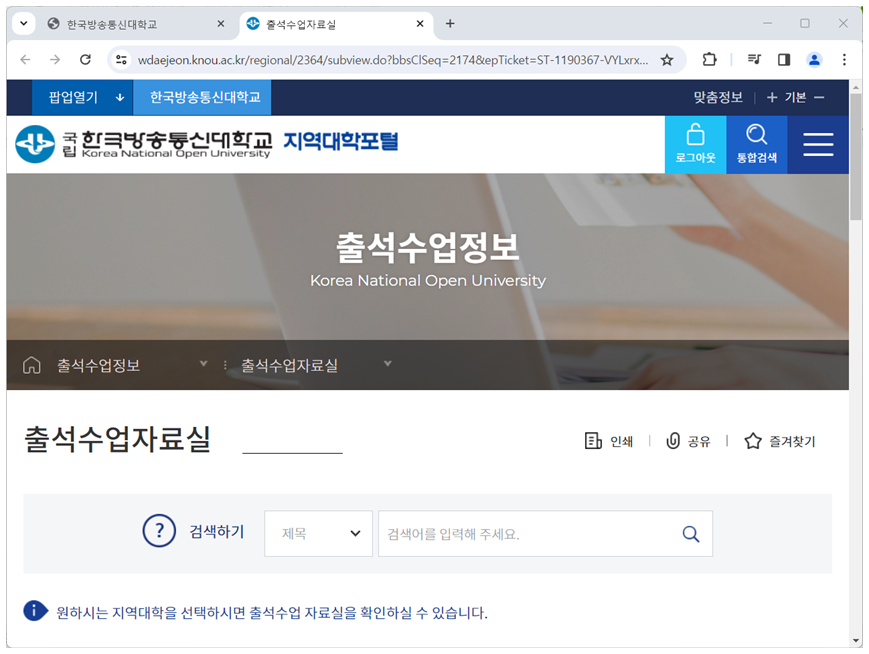Image resolution: width=869 pixels, height=654 pixels.
Task: Click the KNOU university logo
Action: pyautogui.click(x=144, y=144)
